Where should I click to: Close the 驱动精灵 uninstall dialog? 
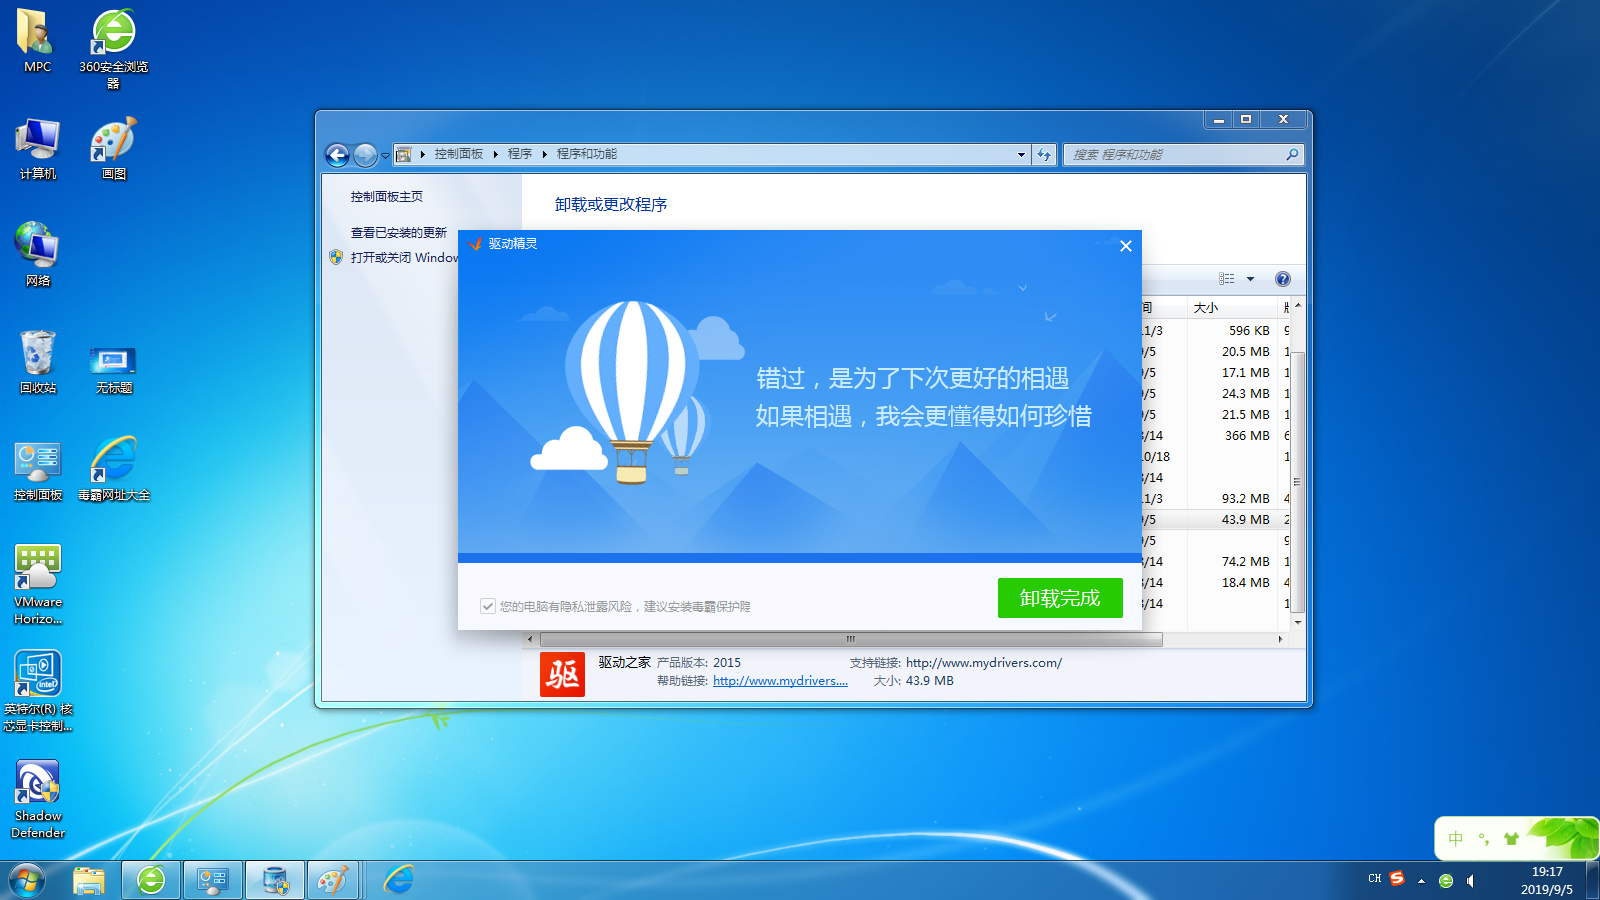click(x=1126, y=246)
